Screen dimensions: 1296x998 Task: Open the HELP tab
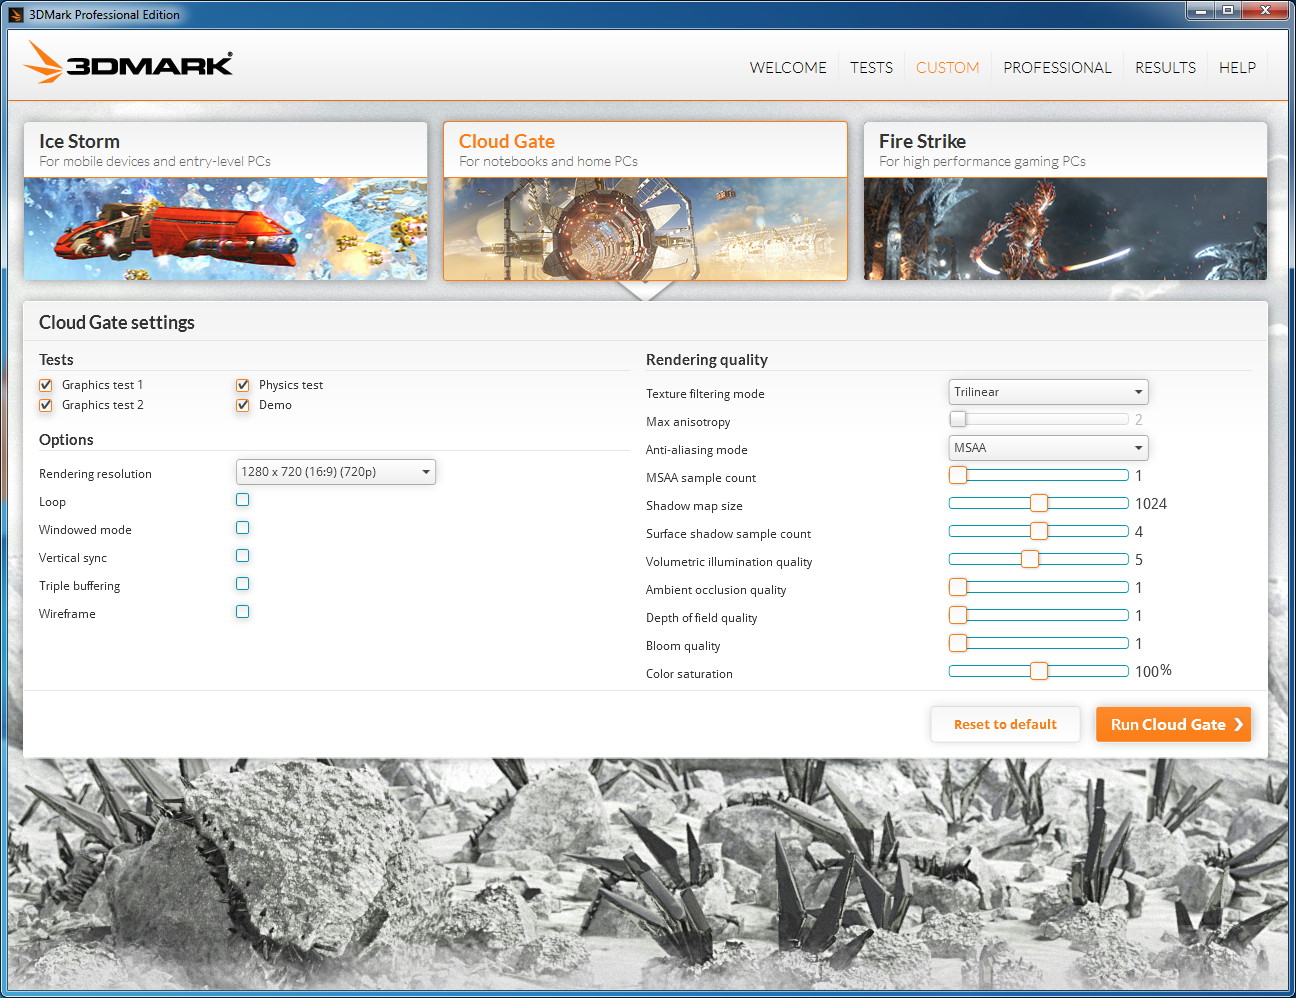[x=1237, y=68]
